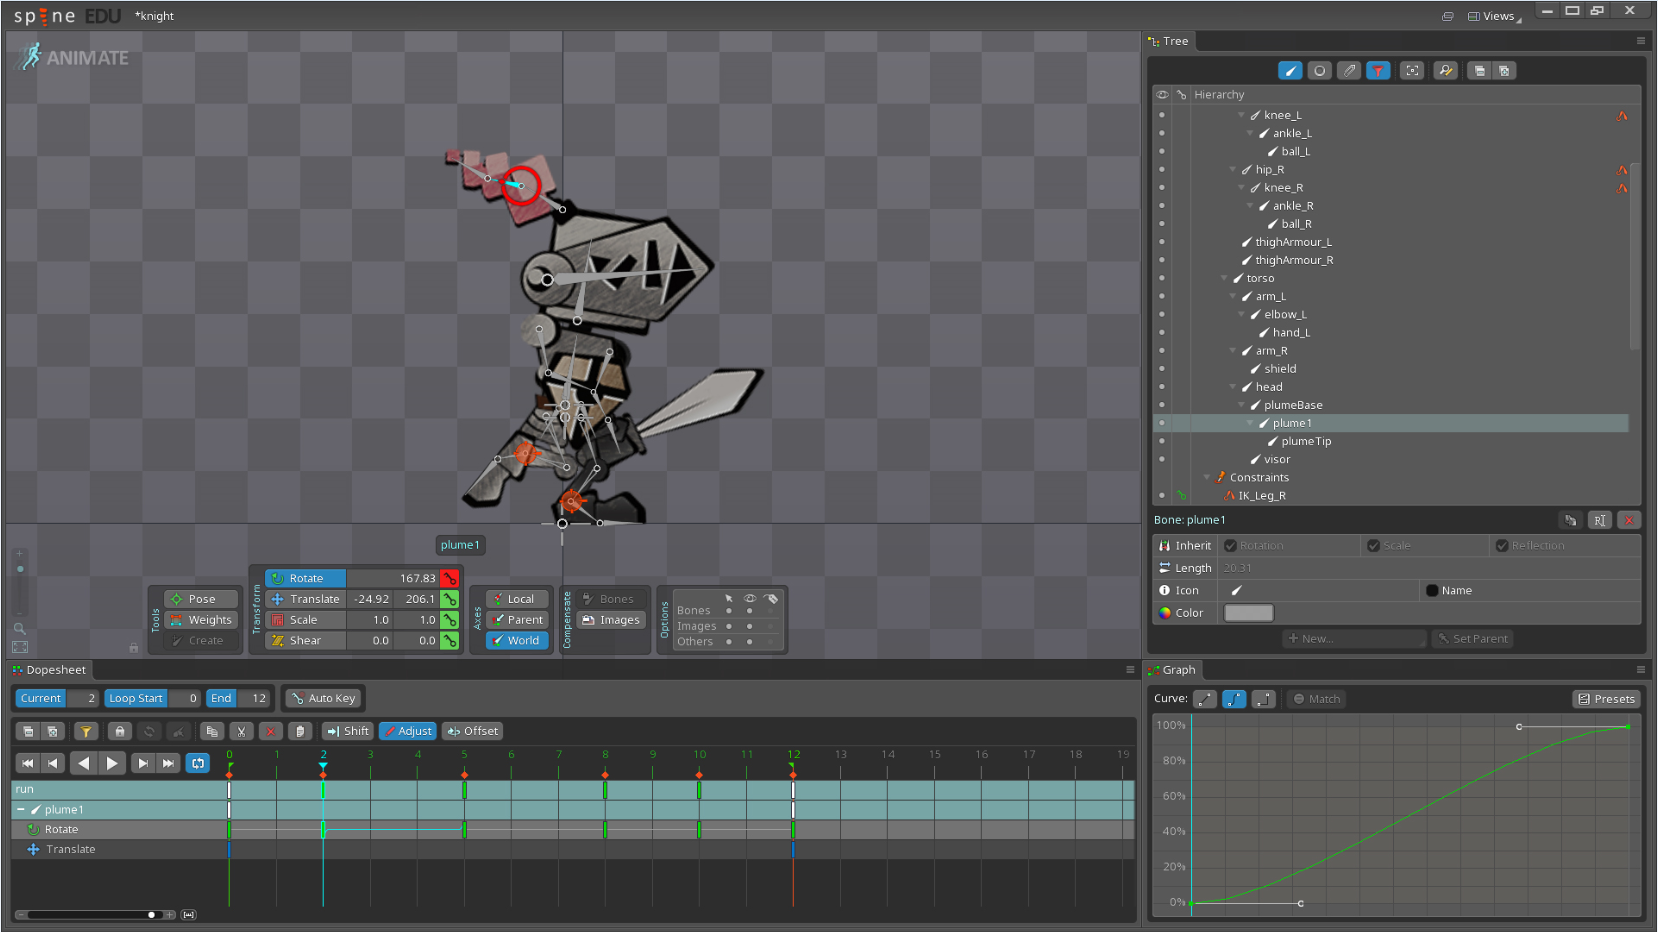Viewport: 1658px width, 932px height.
Task: Select the Local axes button
Action: click(x=517, y=599)
